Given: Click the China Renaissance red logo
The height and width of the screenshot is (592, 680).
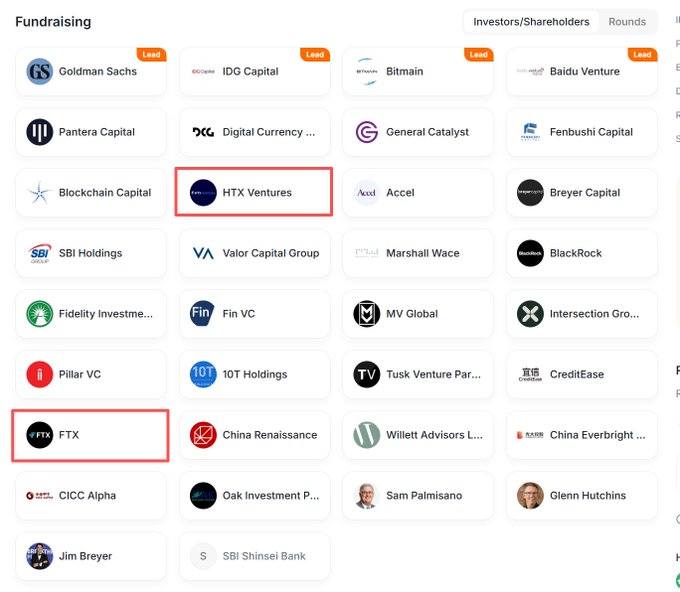Looking at the screenshot, I should pos(203,435).
